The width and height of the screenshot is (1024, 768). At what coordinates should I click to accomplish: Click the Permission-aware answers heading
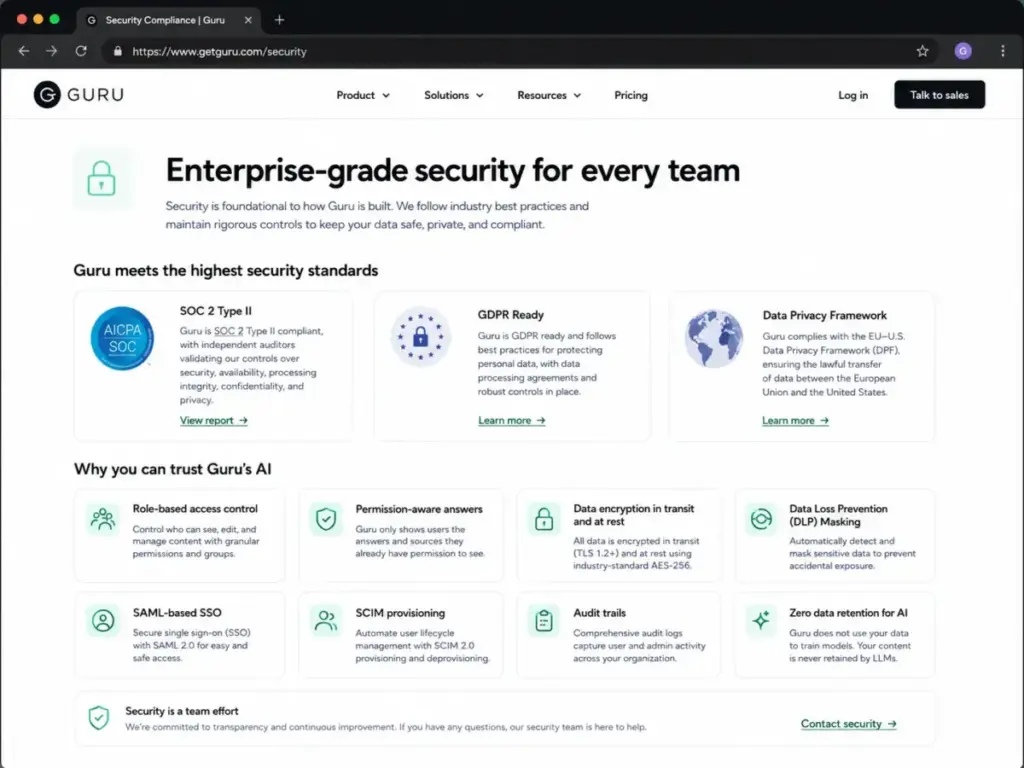coord(419,509)
